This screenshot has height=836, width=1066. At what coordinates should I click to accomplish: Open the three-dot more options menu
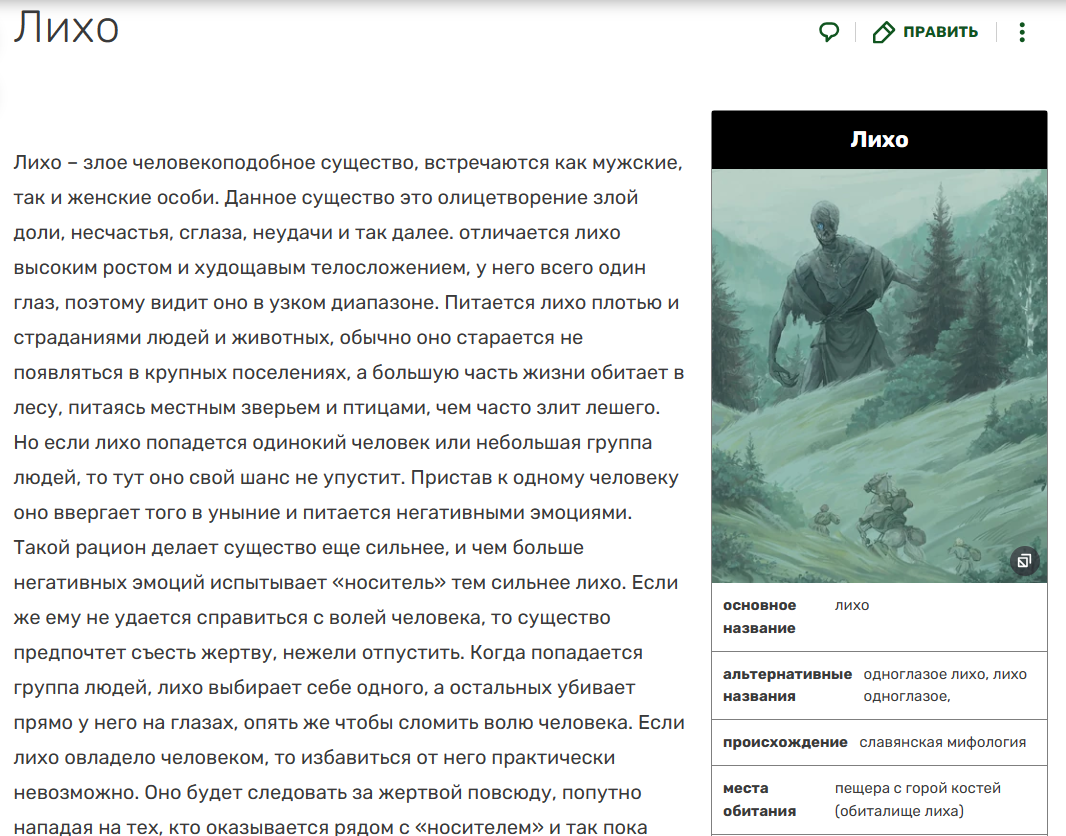[x=1022, y=32]
